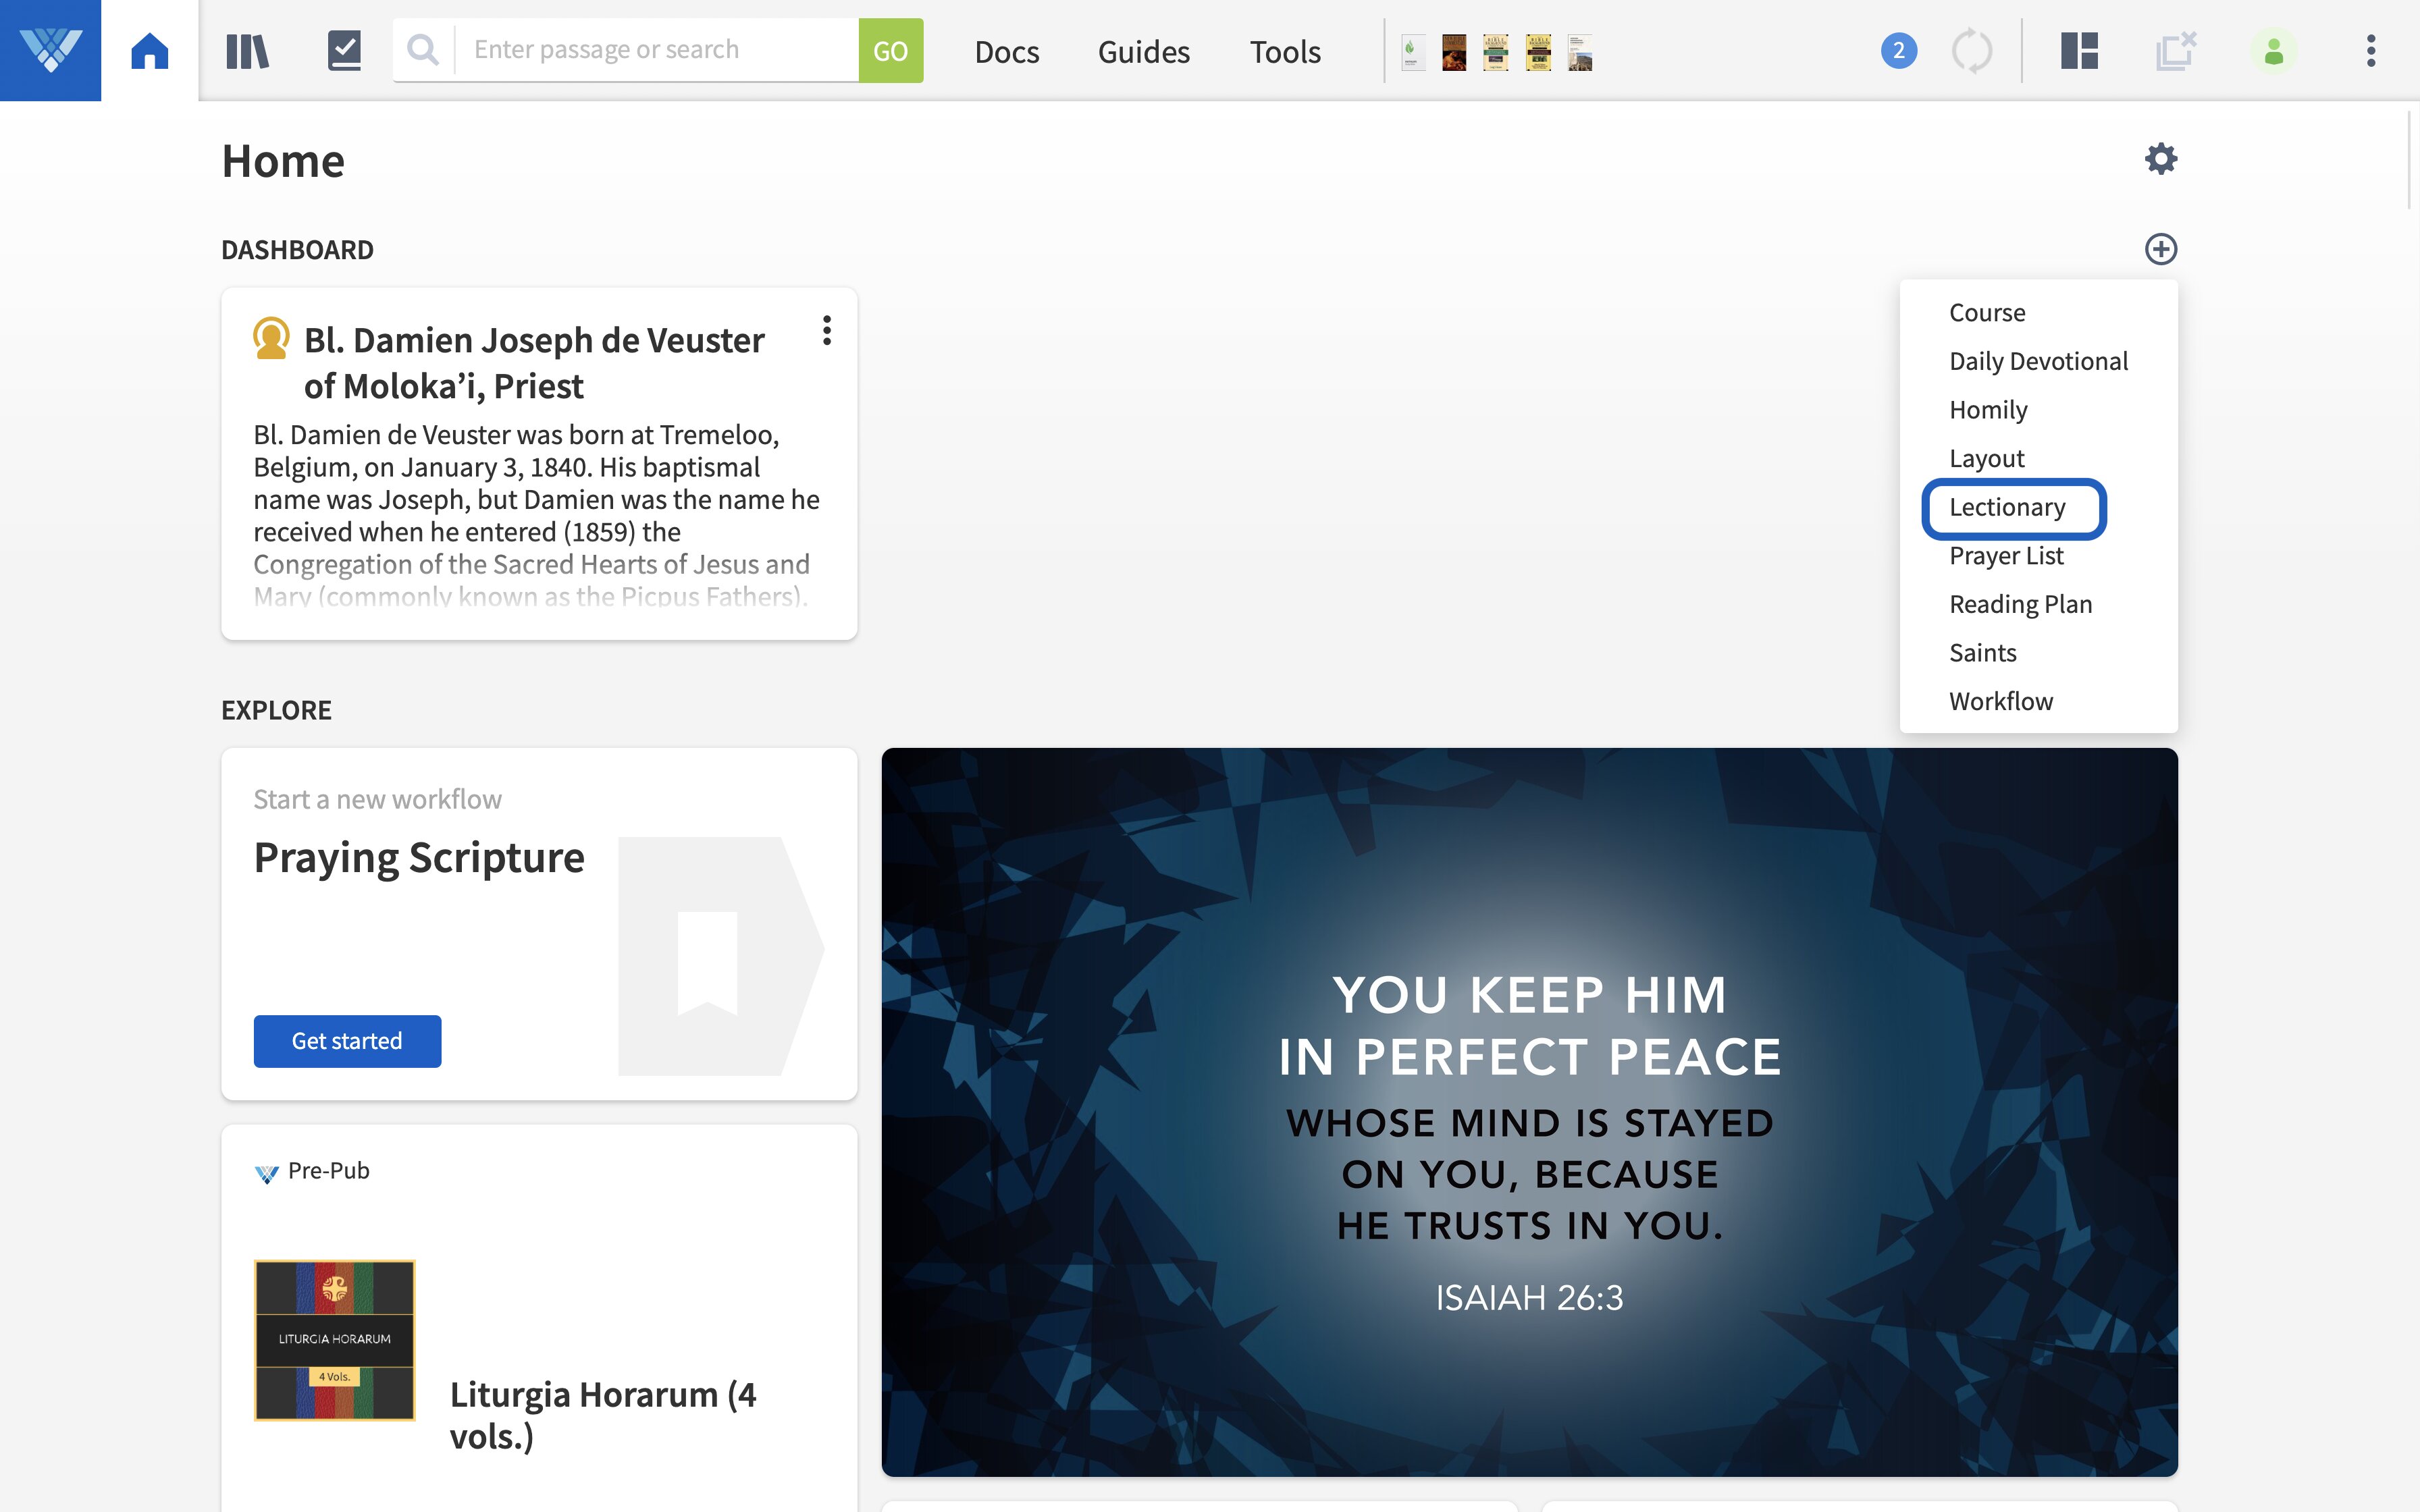The width and height of the screenshot is (2420, 1512).
Task: Open the third shortcut book thumbnail
Action: 1496,52
